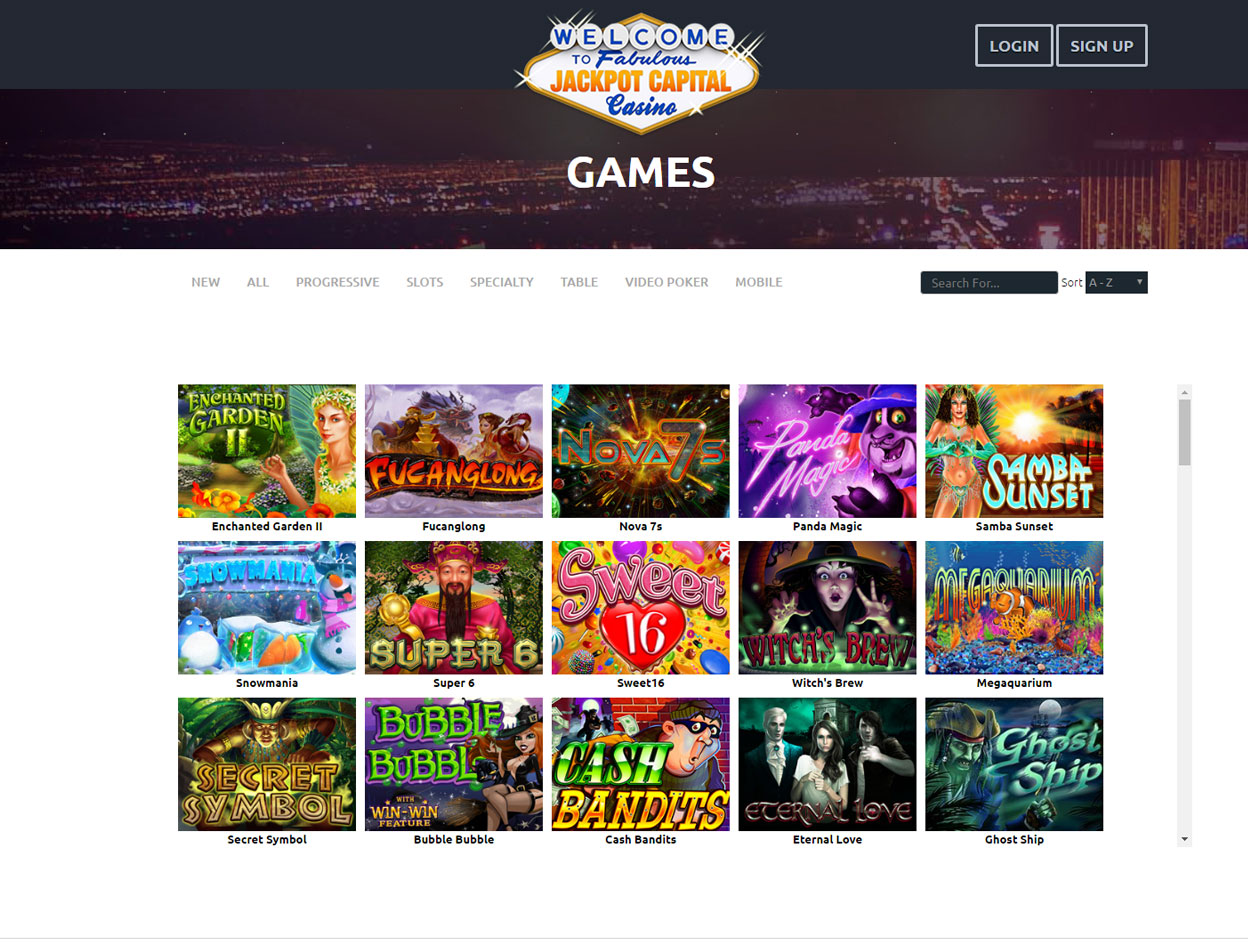The height and width of the screenshot is (952, 1248).
Task: Click the scrollbar down arrow of games list
Action: click(x=1185, y=839)
